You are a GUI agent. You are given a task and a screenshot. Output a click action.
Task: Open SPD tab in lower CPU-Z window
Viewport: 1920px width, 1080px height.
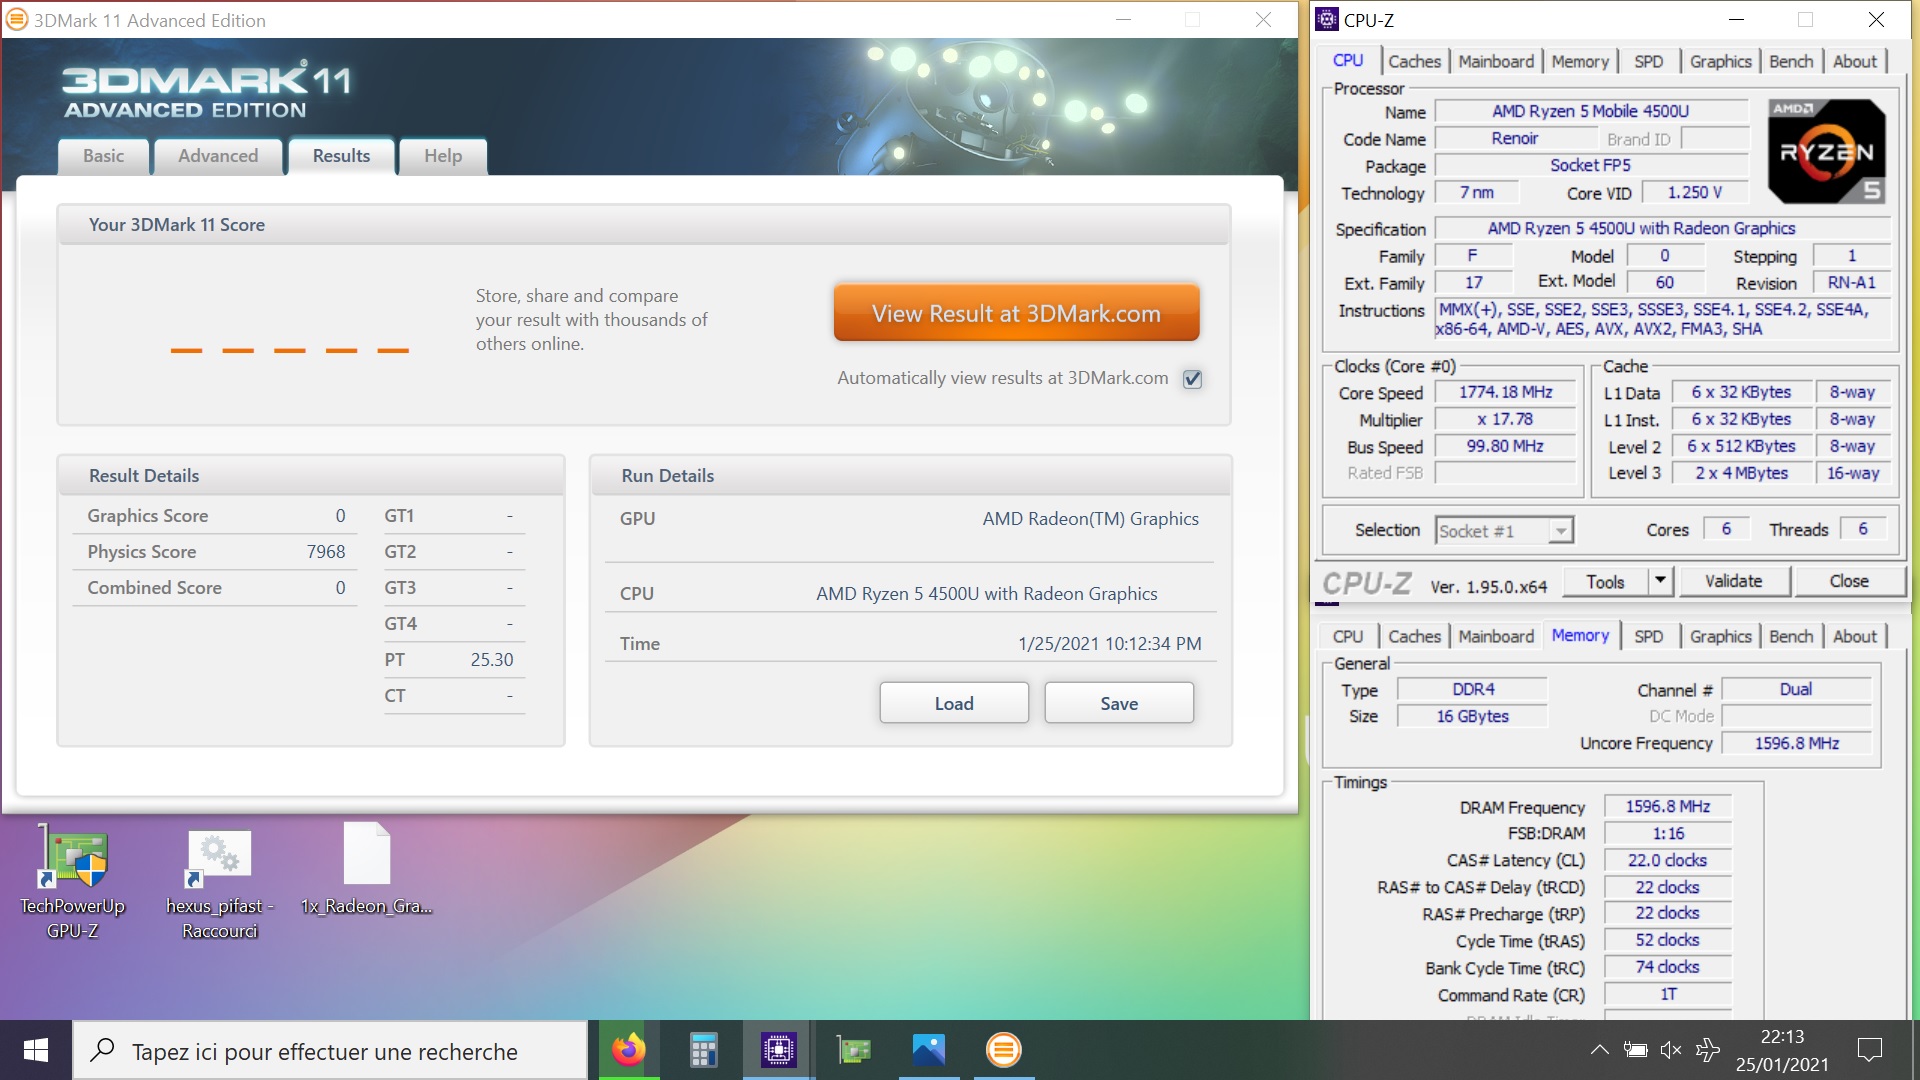(x=1649, y=636)
